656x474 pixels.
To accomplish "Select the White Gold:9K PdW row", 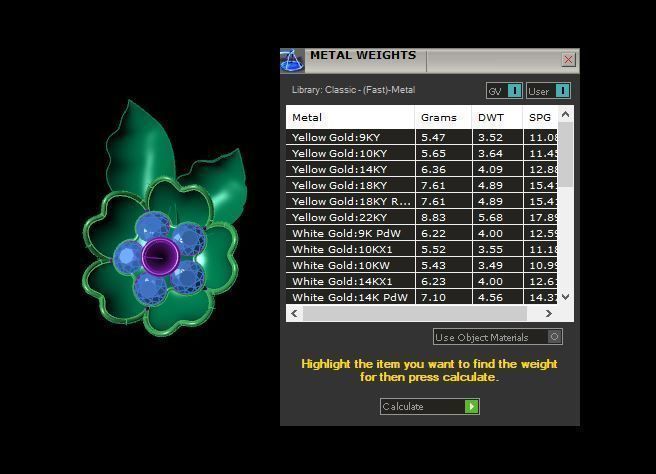I will point(422,233).
